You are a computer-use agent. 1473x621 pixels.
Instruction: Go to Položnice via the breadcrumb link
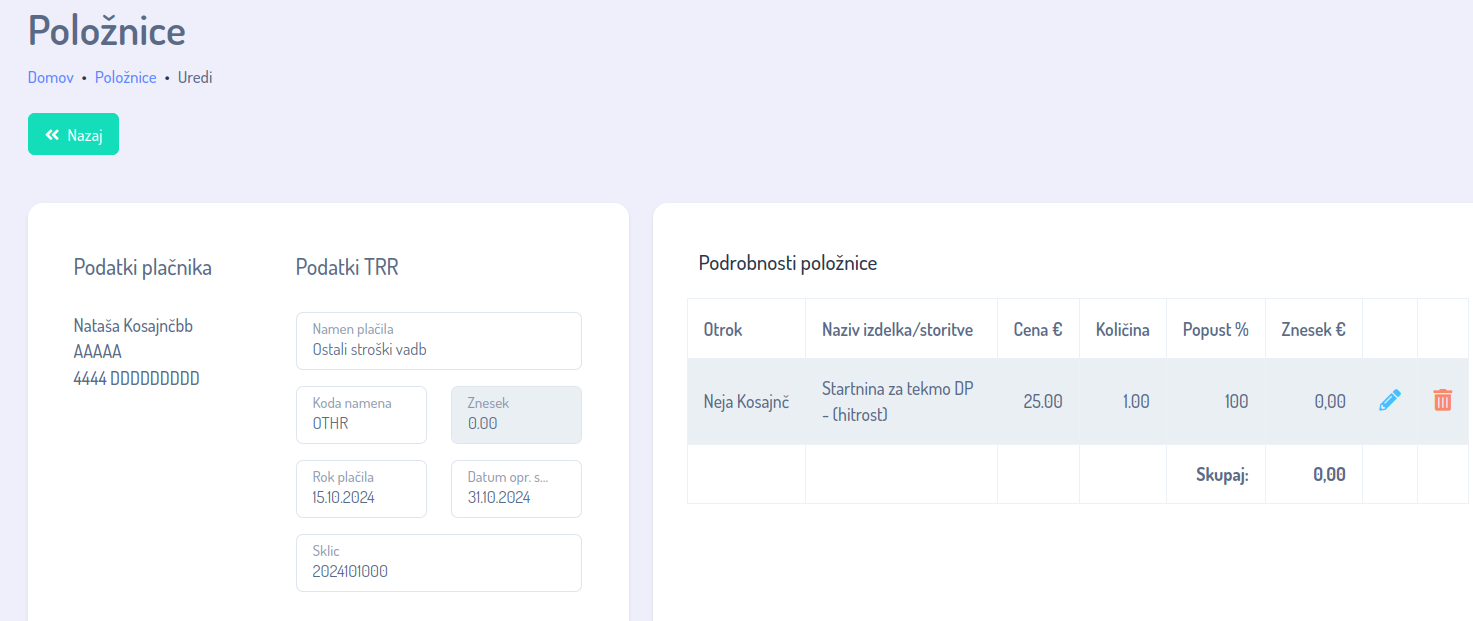tap(125, 77)
